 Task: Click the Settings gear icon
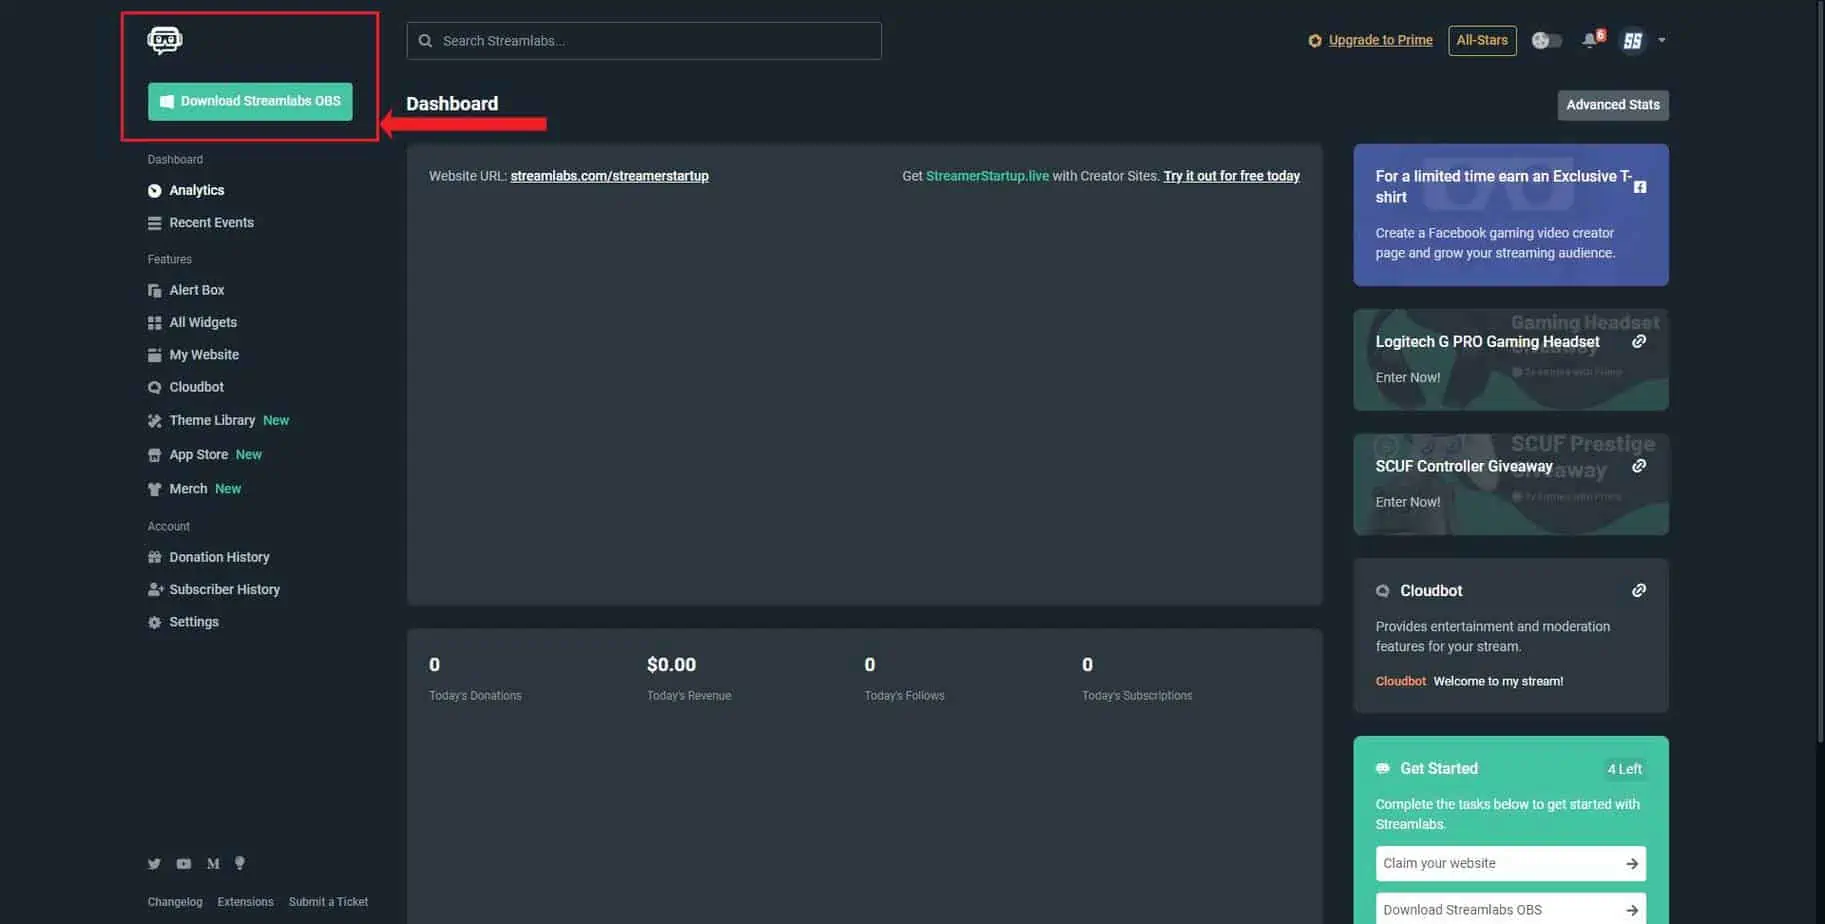pyautogui.click(x=154, y=622)
